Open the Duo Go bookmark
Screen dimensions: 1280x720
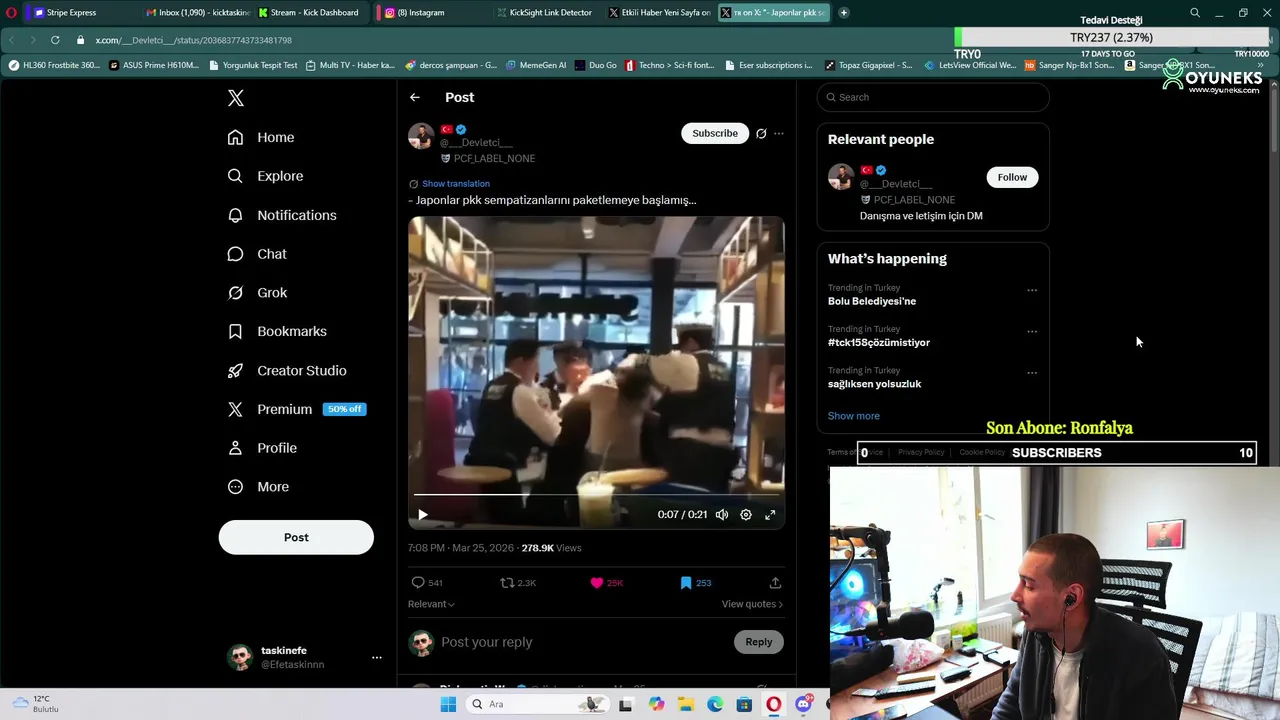[596, 66]
